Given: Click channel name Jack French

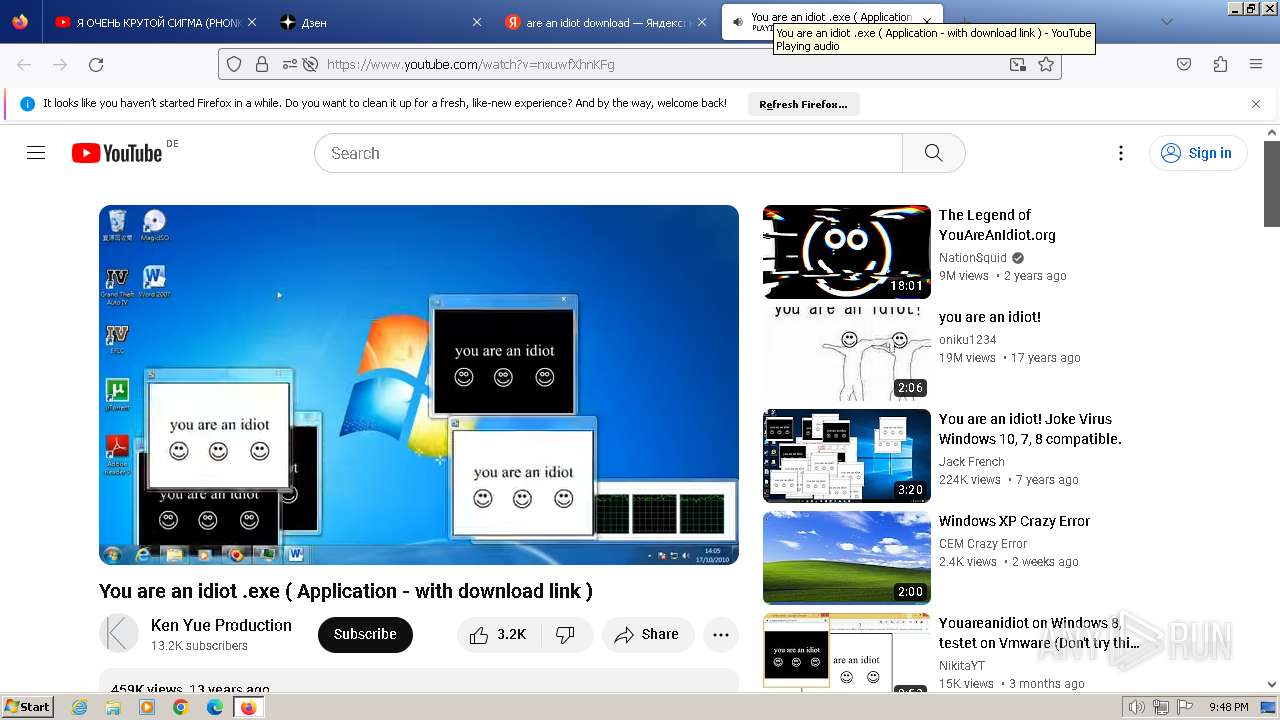Looking at the screenshot, I should 972,461.
